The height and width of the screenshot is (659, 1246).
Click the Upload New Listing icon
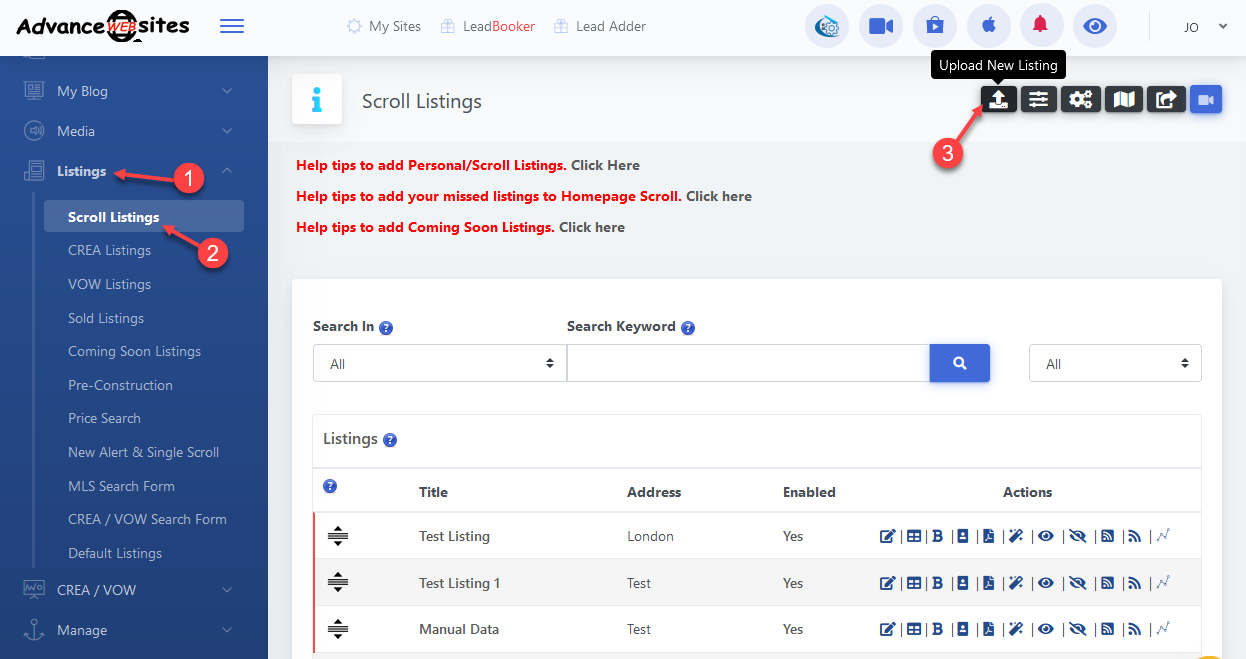[x=998, y=99]
